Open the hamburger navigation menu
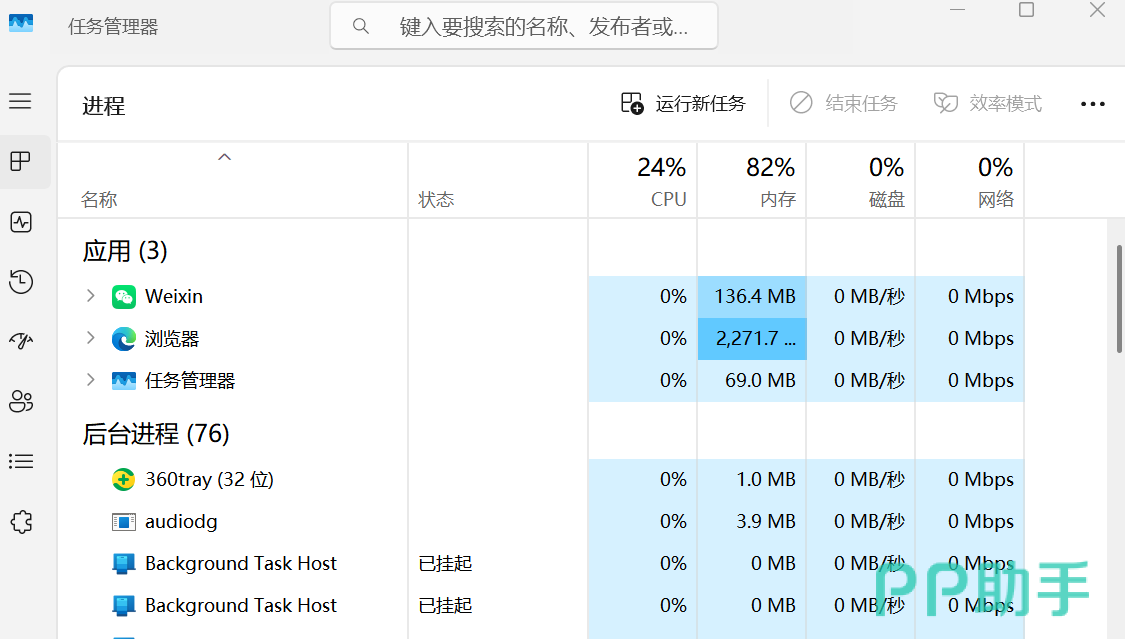Screen dimensions: 1125x639 point(20,101)
